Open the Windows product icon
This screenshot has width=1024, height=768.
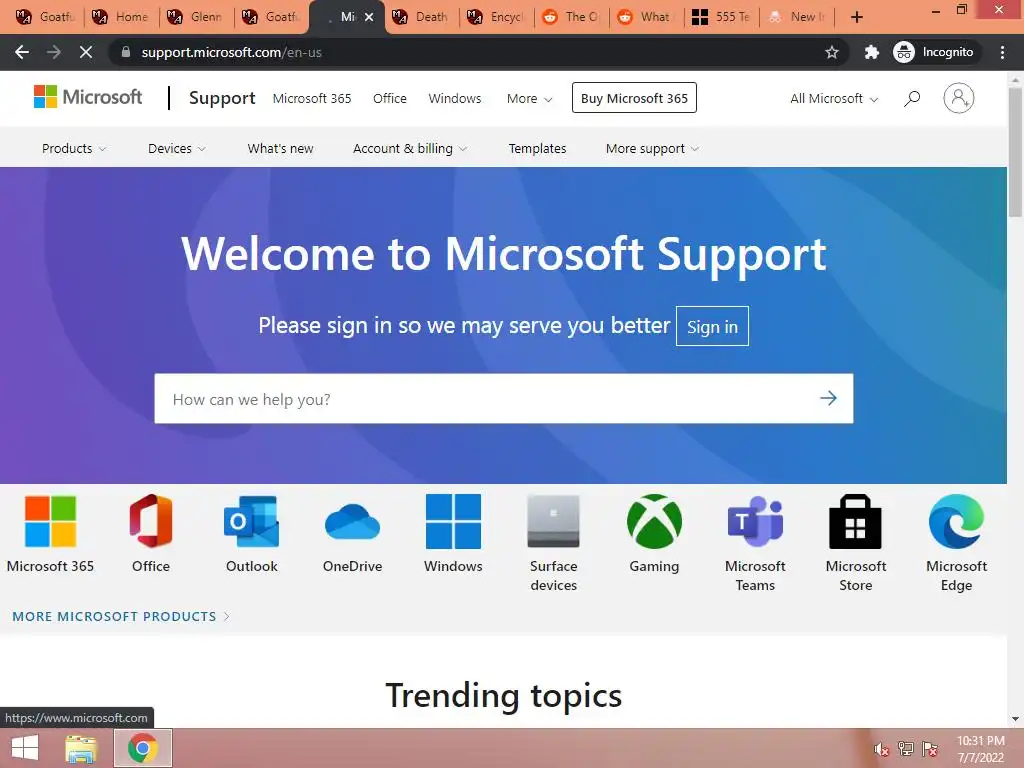pyautogui.click(x=453, y=520)
